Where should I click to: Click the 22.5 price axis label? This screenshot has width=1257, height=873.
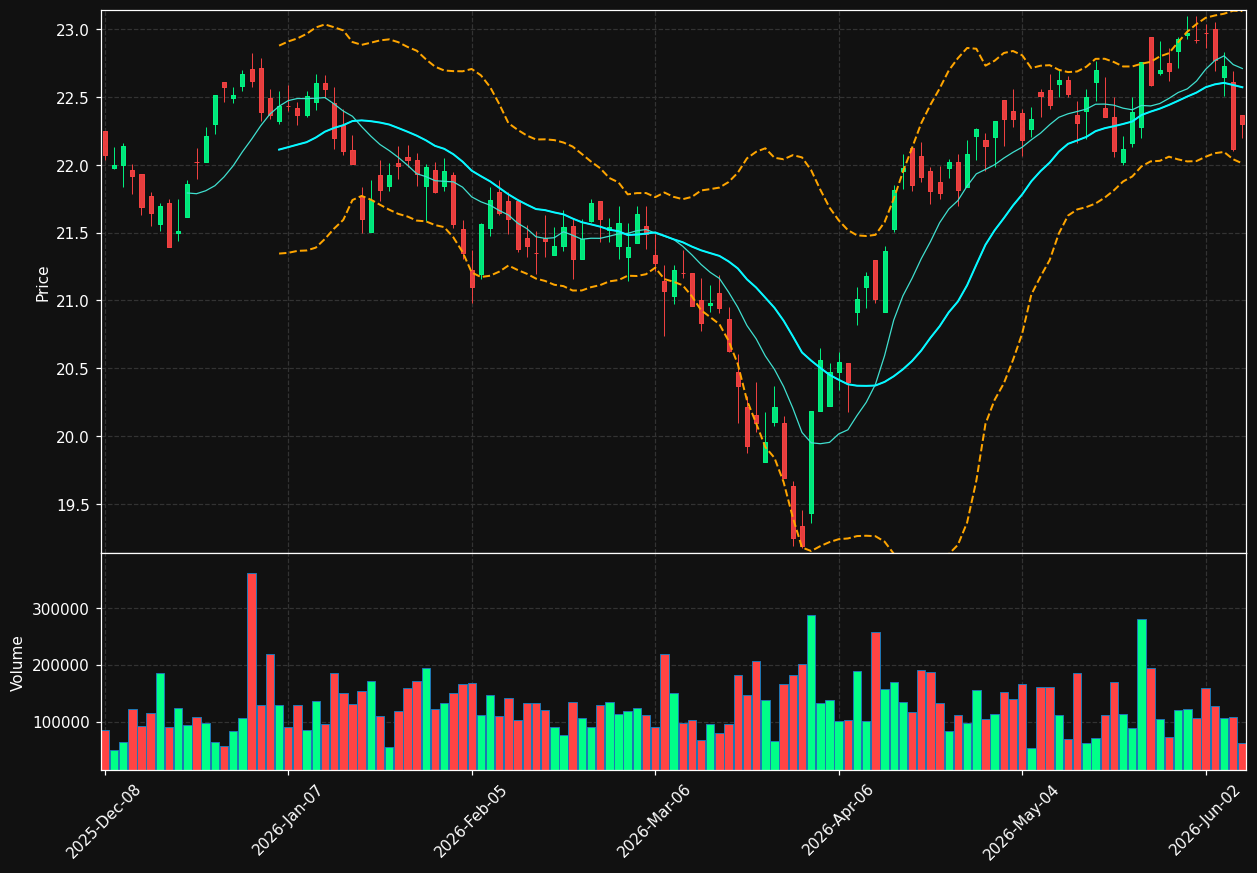click(75, 98)
